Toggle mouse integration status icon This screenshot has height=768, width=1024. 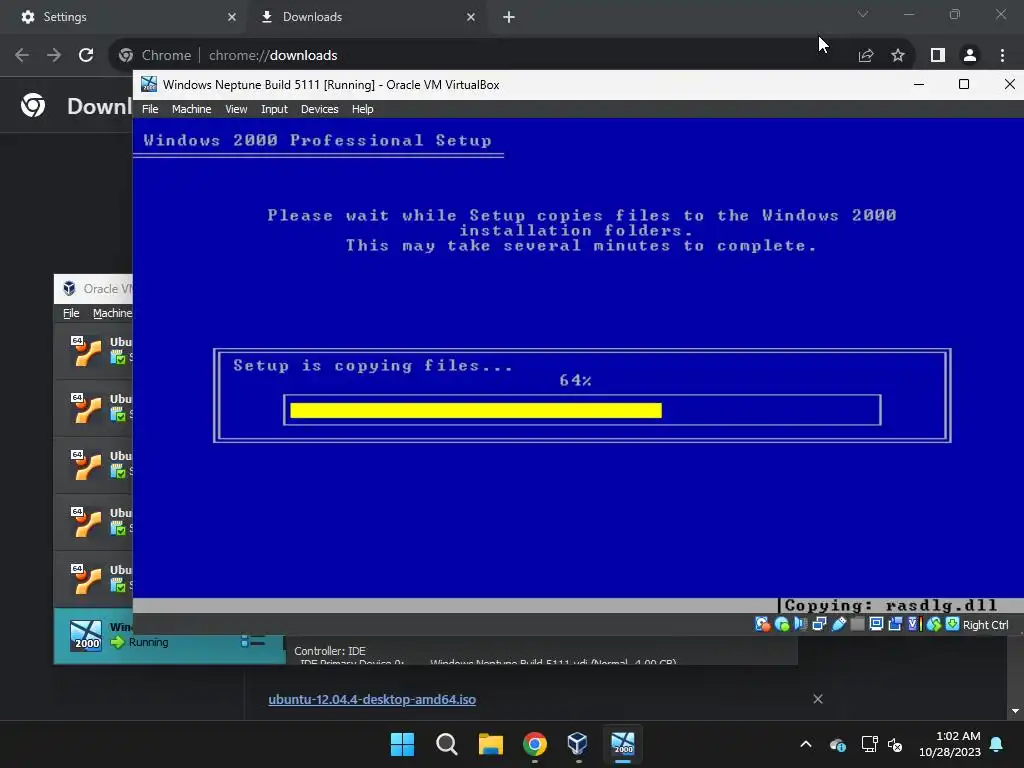point(934,624)
